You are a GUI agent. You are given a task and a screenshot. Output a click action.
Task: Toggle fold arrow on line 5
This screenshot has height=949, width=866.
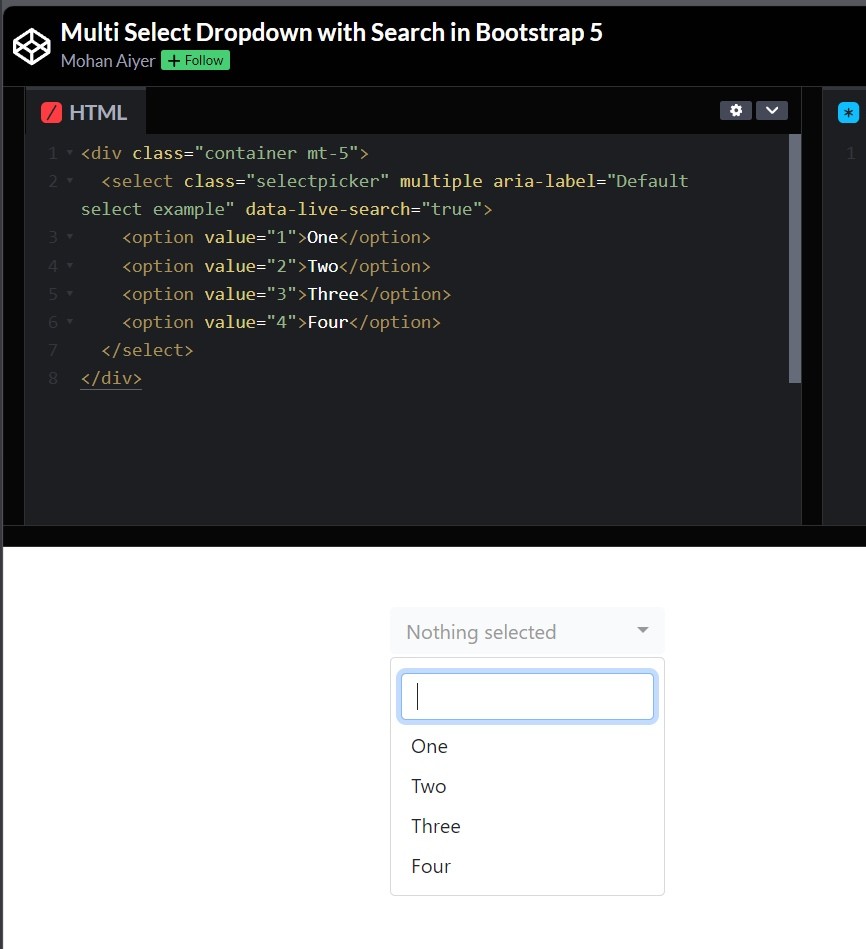[69, 294]
